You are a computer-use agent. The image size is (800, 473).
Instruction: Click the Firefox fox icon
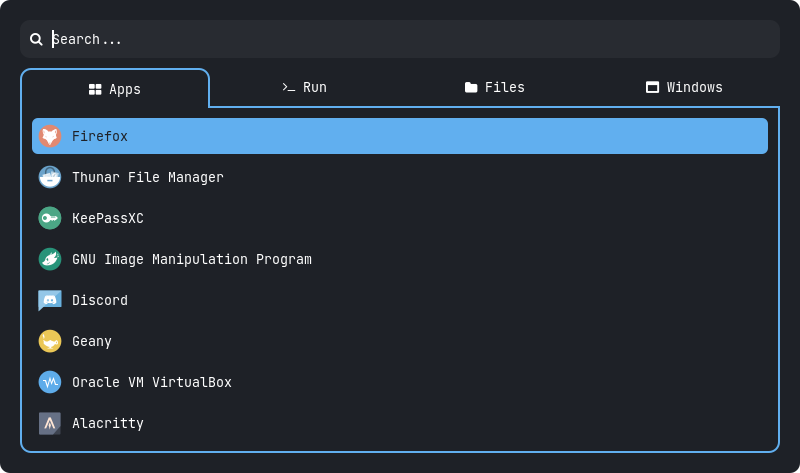50,136
